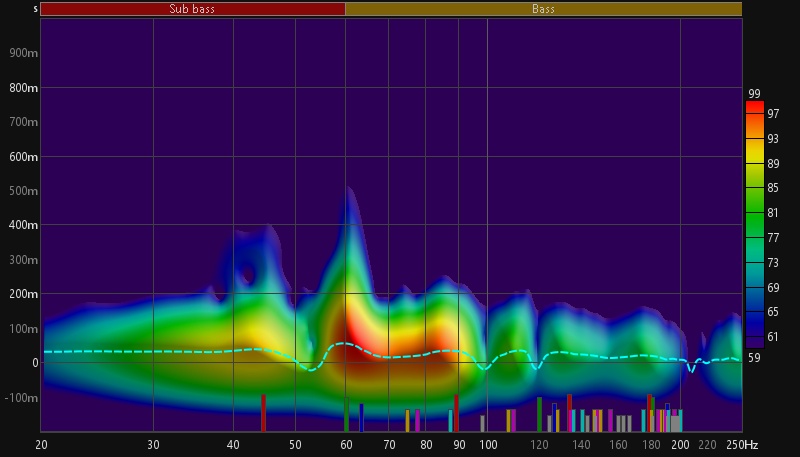Click the gray bar just below 100 Hz
Image resolution: width=800 pixels, height=457 pixels.
pos(482,423)
